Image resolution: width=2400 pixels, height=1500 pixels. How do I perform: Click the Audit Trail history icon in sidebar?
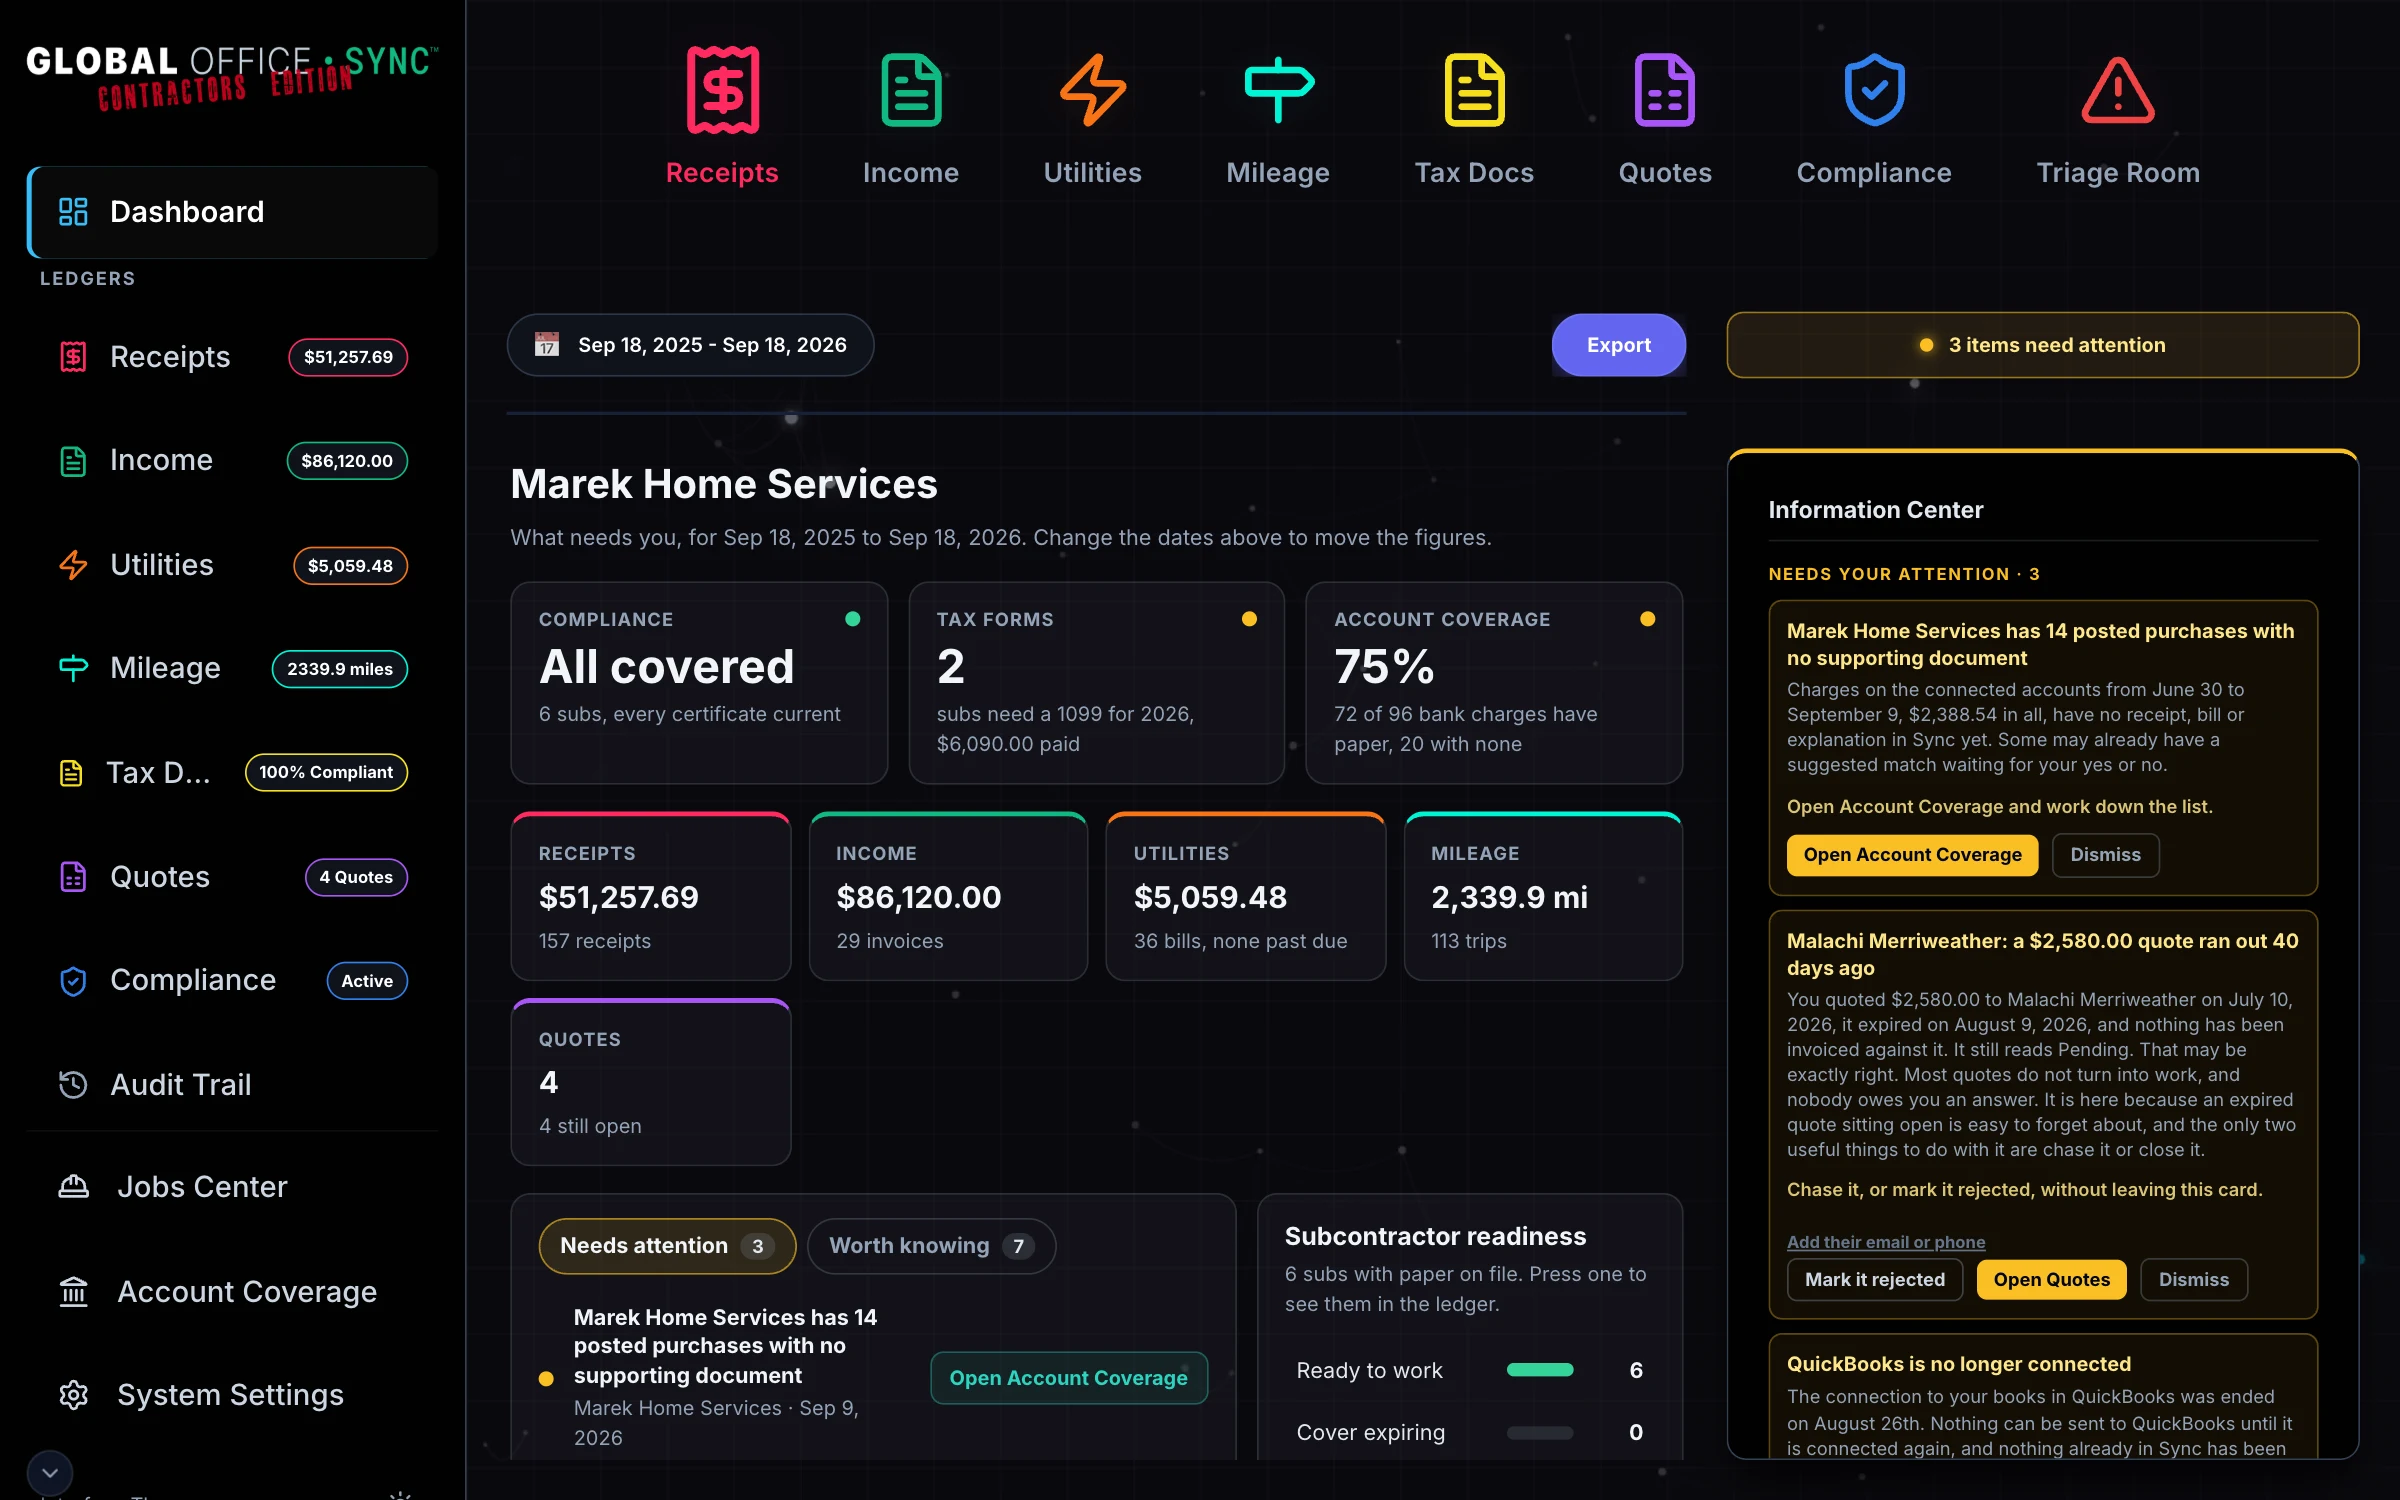point(73,1084)
